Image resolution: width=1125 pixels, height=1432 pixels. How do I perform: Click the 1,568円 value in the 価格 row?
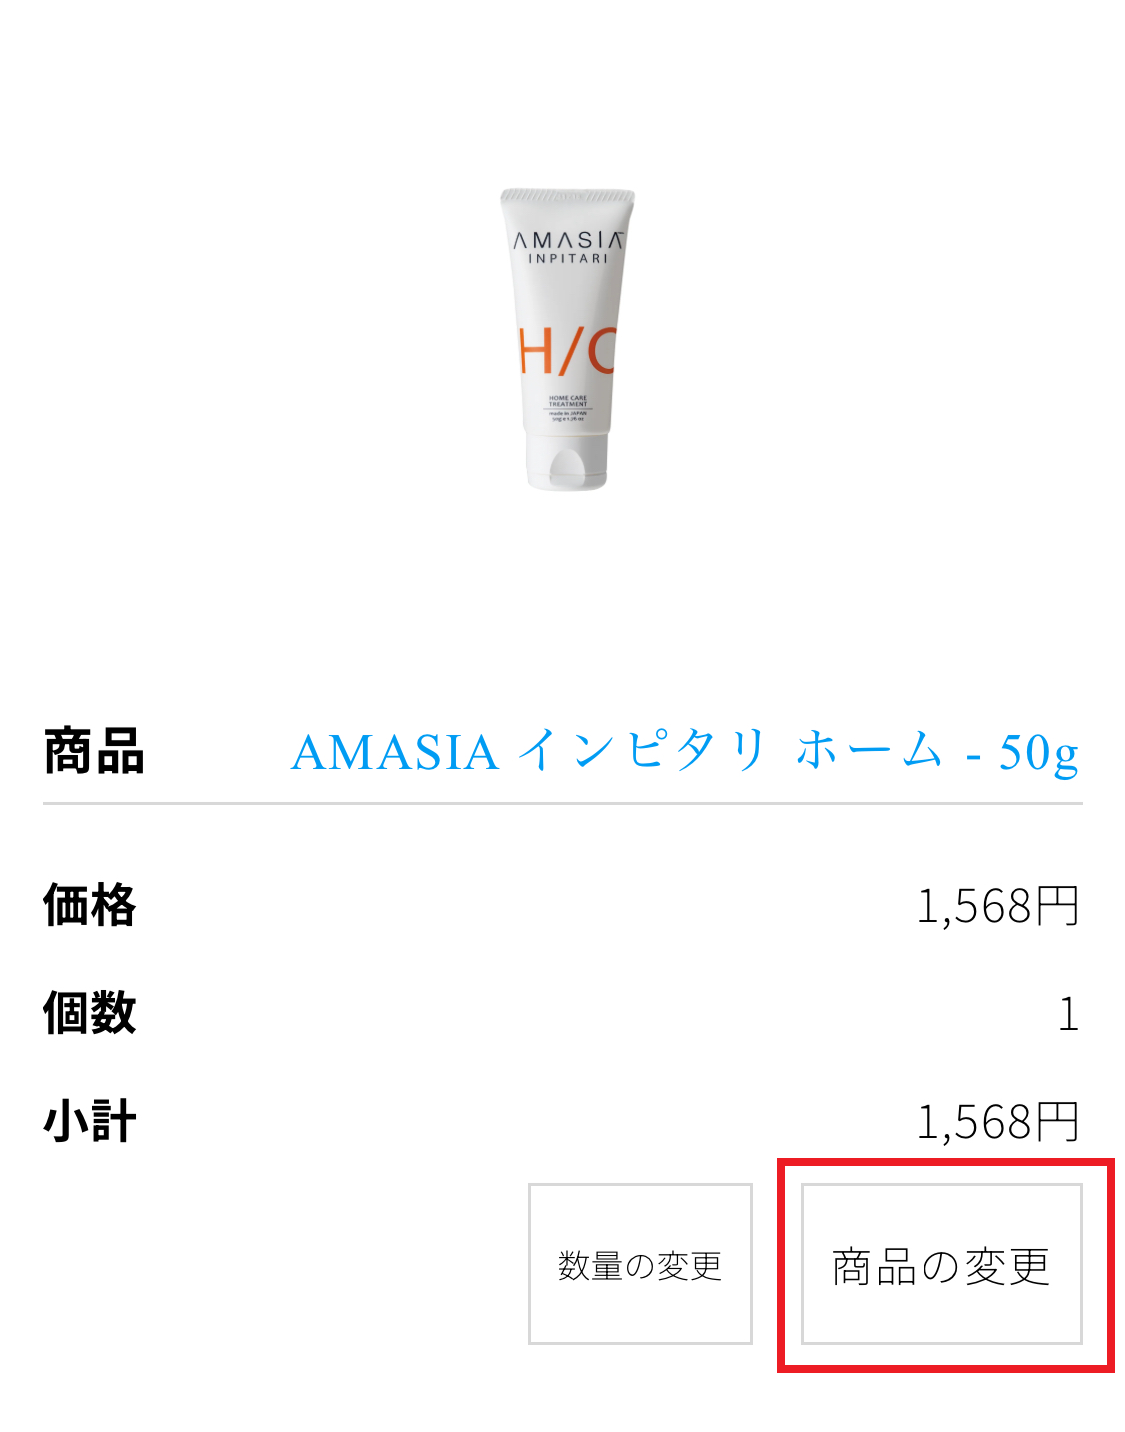[x=998, y=906]
